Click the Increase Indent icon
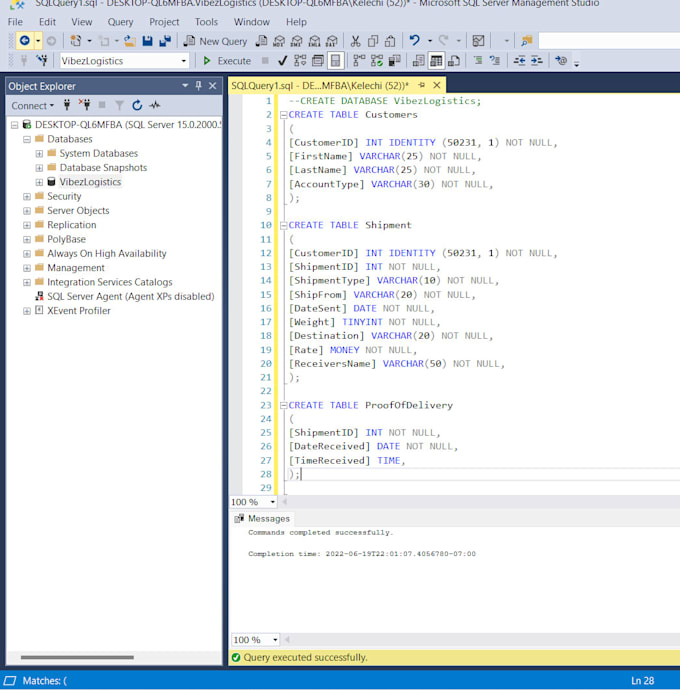This screenshot has width=680, height=690. click(x=537, y=60)
